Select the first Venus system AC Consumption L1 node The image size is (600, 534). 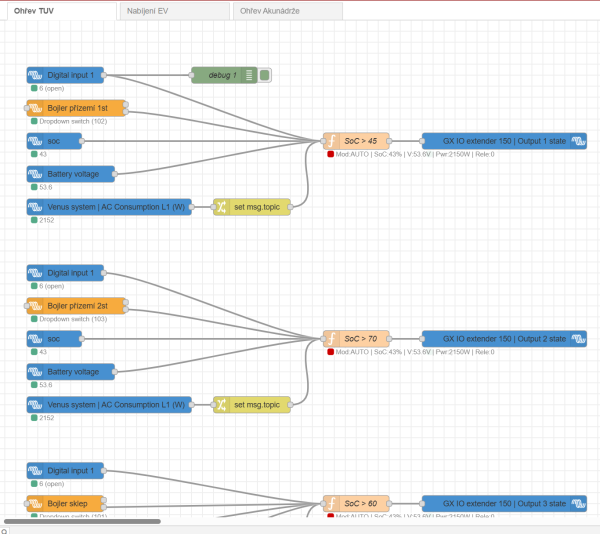(109, 207)
